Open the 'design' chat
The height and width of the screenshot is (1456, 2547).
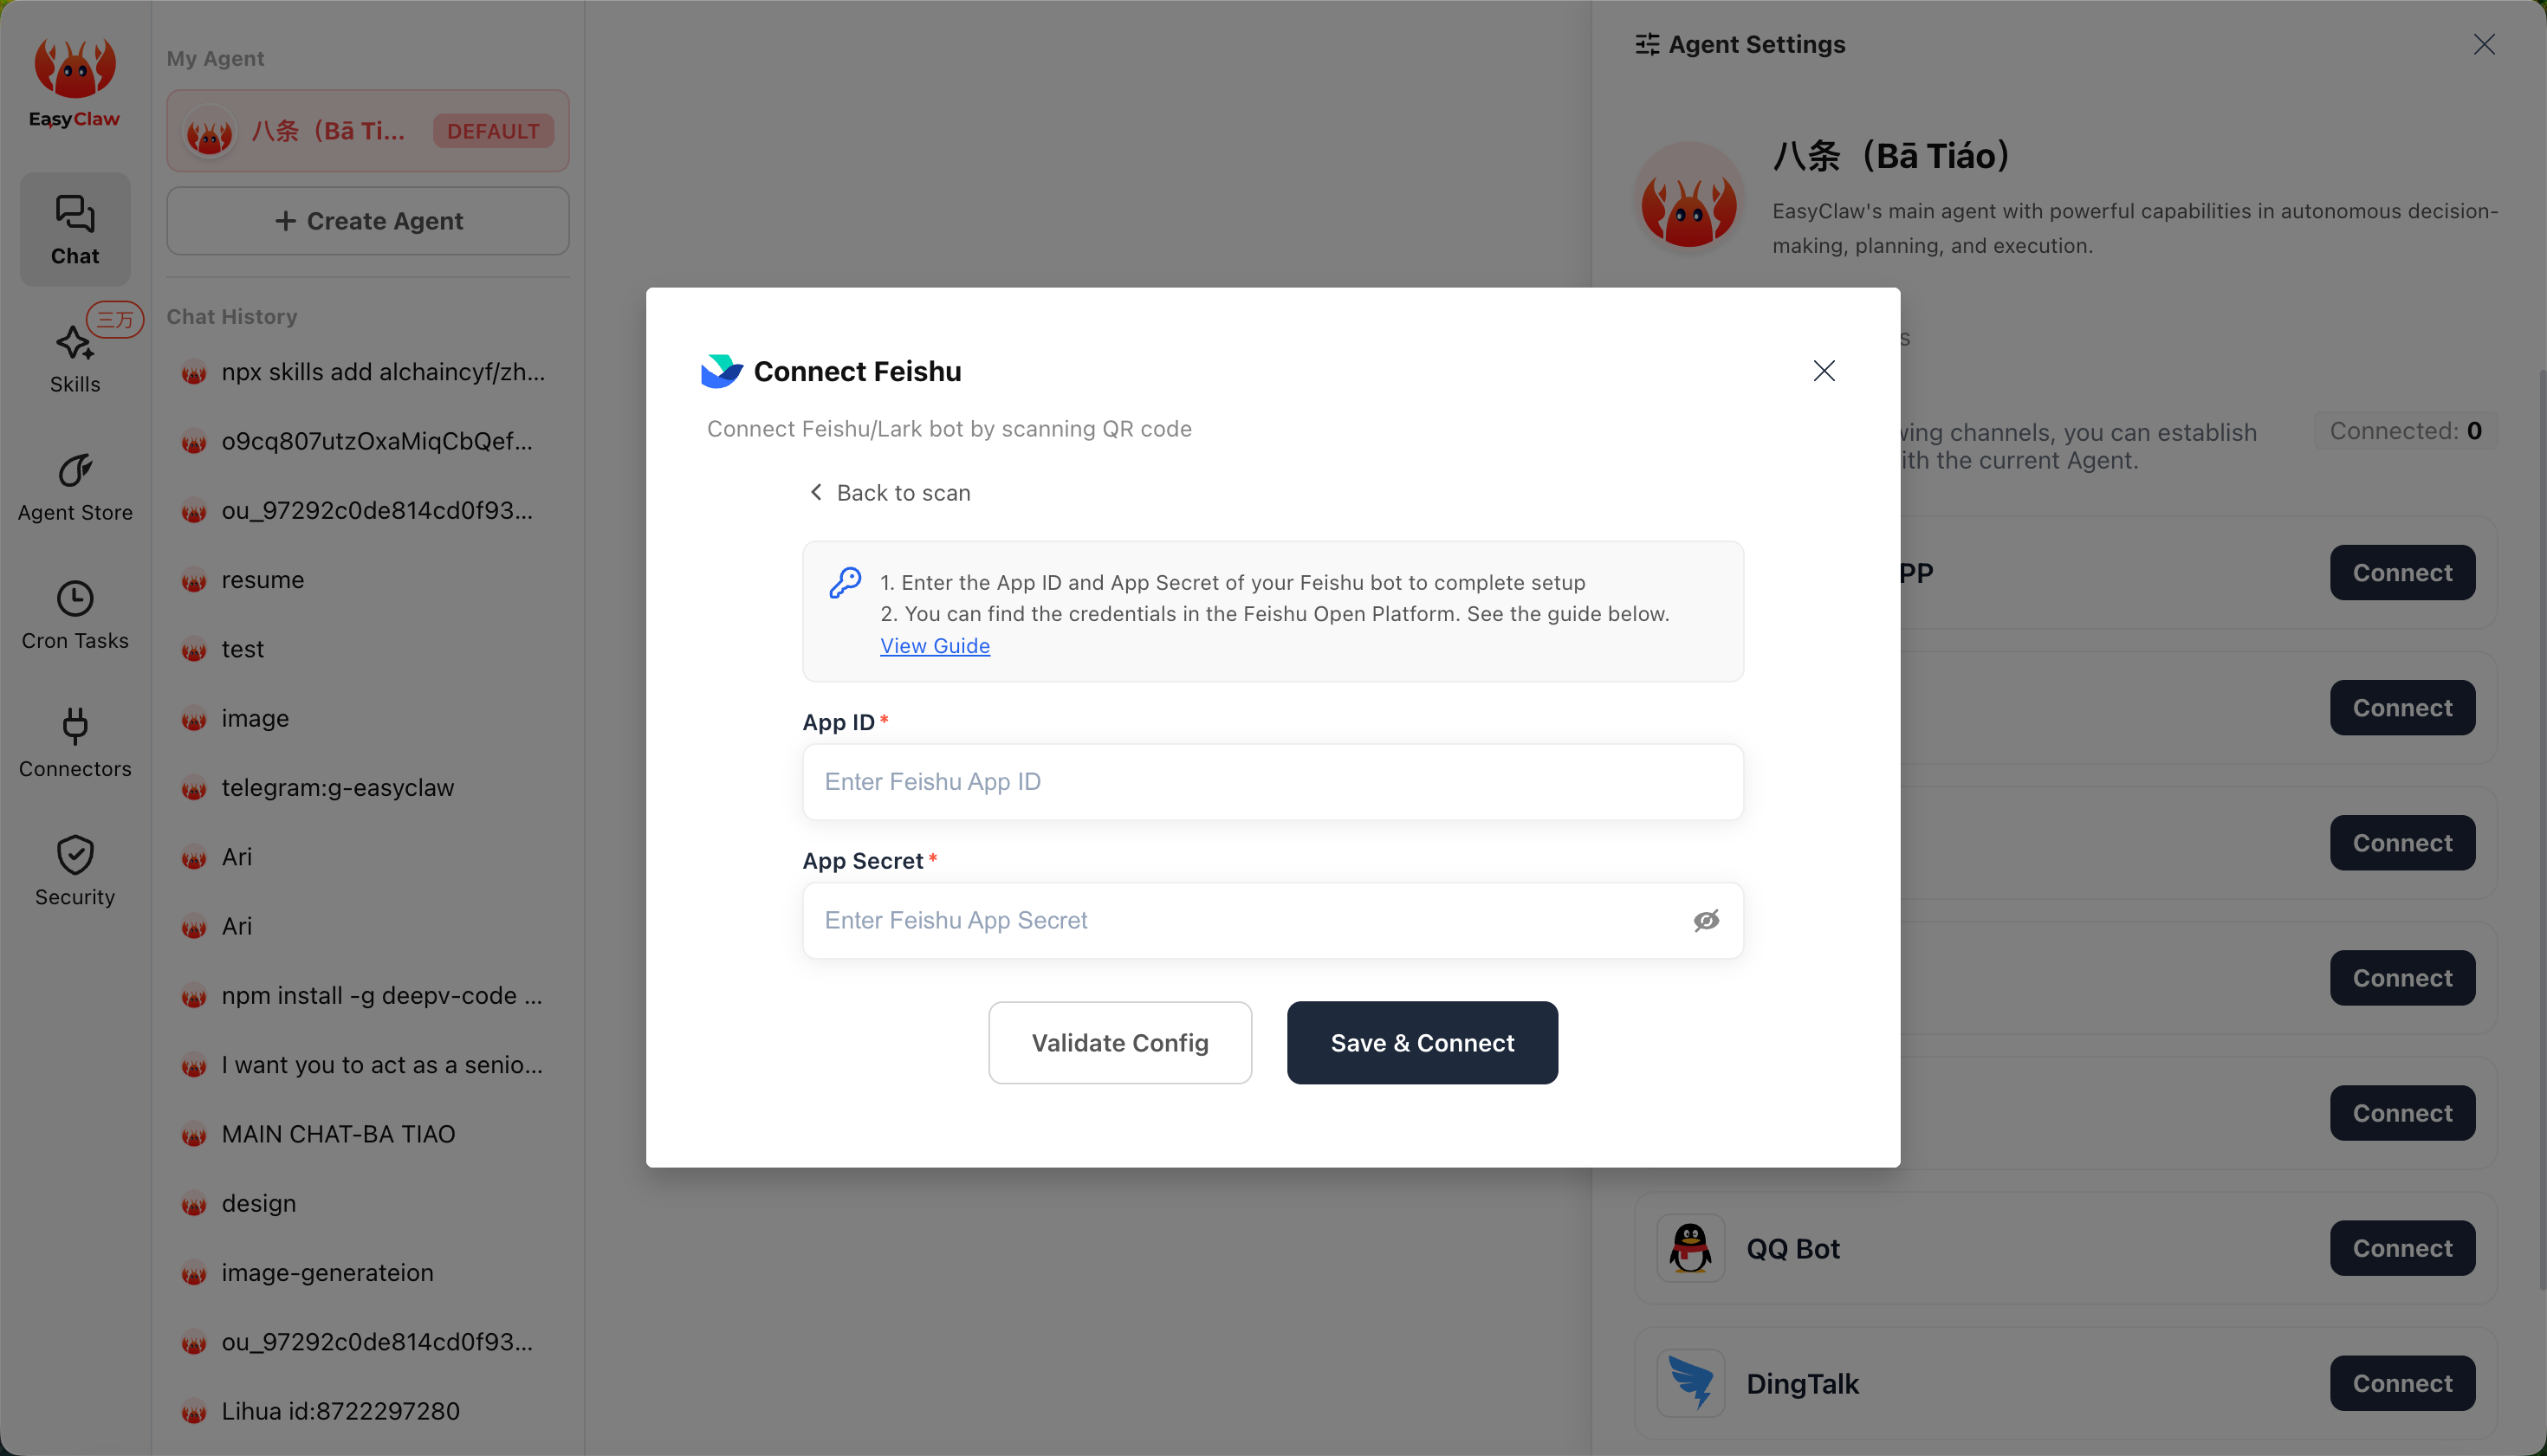click(x=368, y=1203)
